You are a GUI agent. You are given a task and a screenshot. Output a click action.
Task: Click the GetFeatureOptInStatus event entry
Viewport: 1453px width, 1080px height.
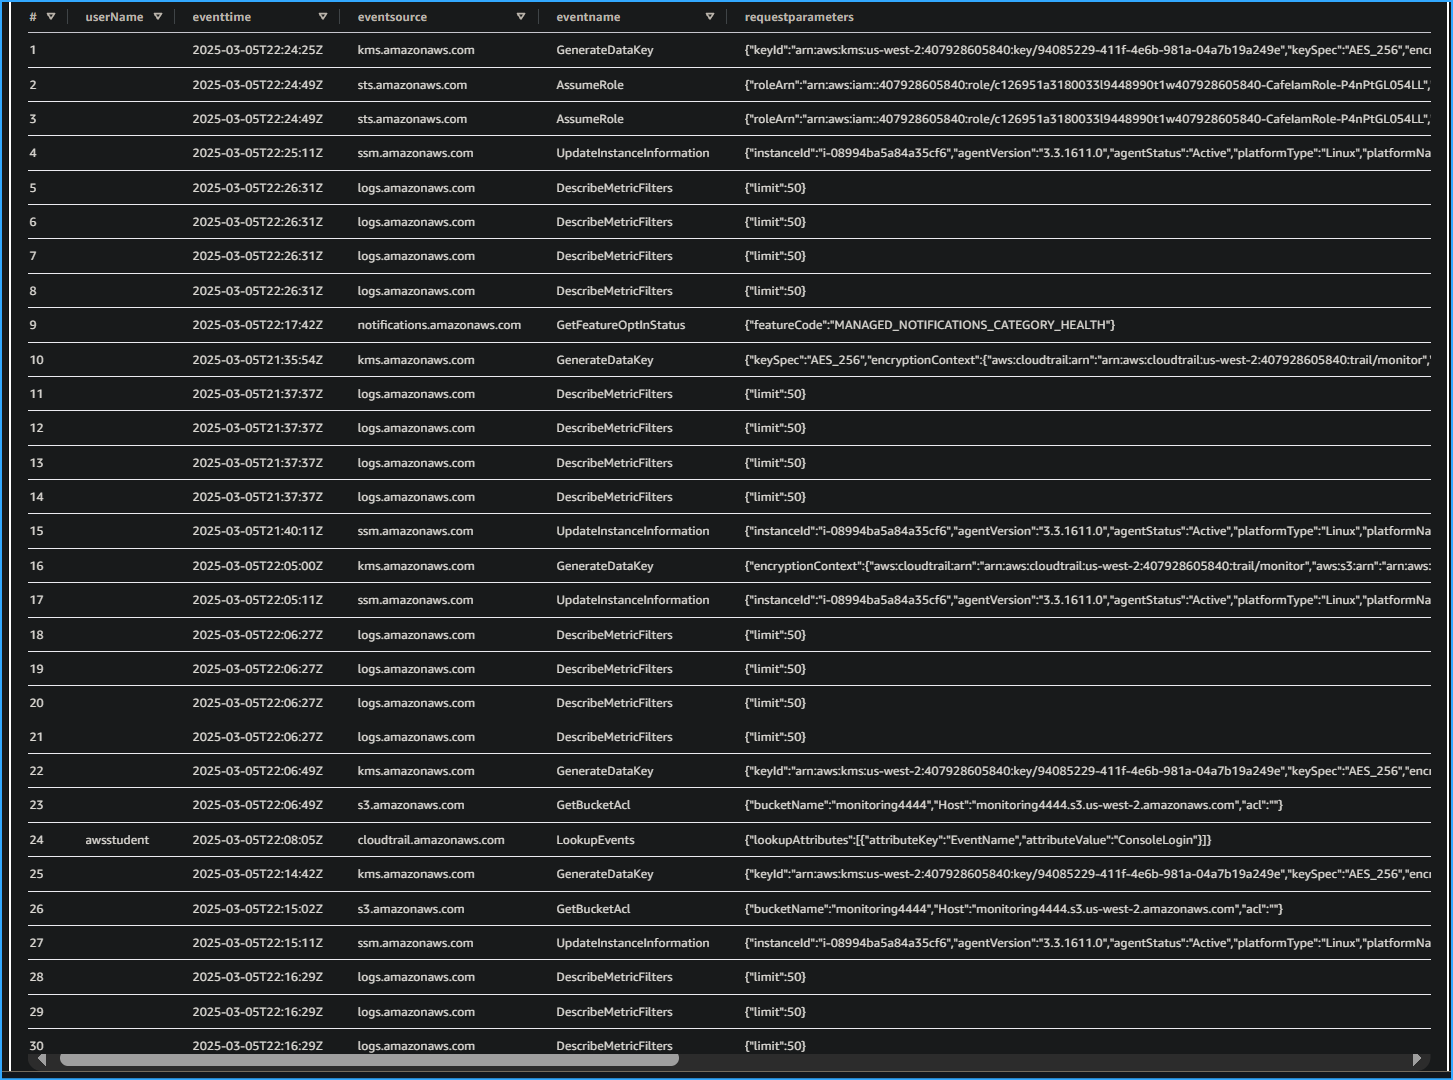[621, 324]
